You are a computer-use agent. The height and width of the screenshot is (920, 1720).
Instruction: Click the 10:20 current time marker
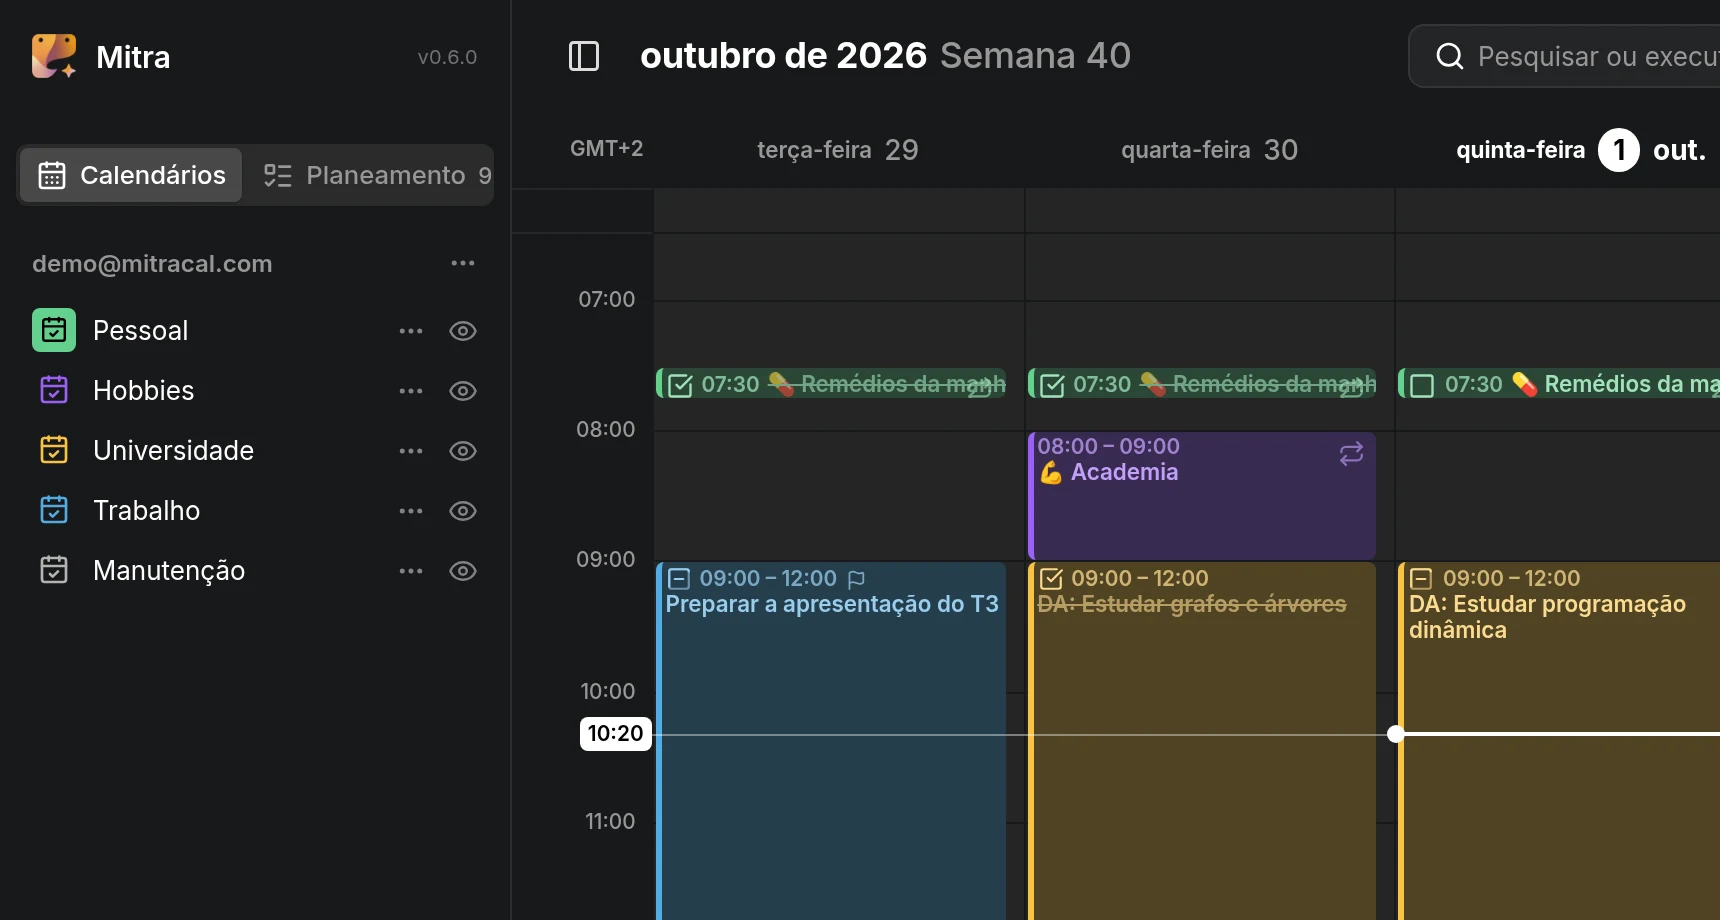[x=615, y=733]
